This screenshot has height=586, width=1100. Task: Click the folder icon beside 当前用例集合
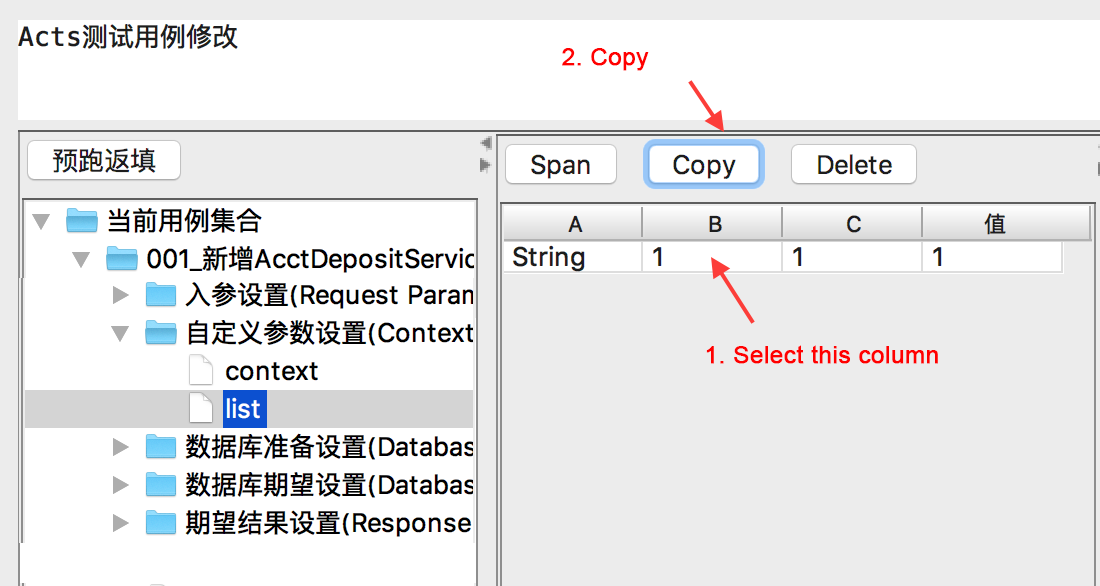(x=82, y=221)
